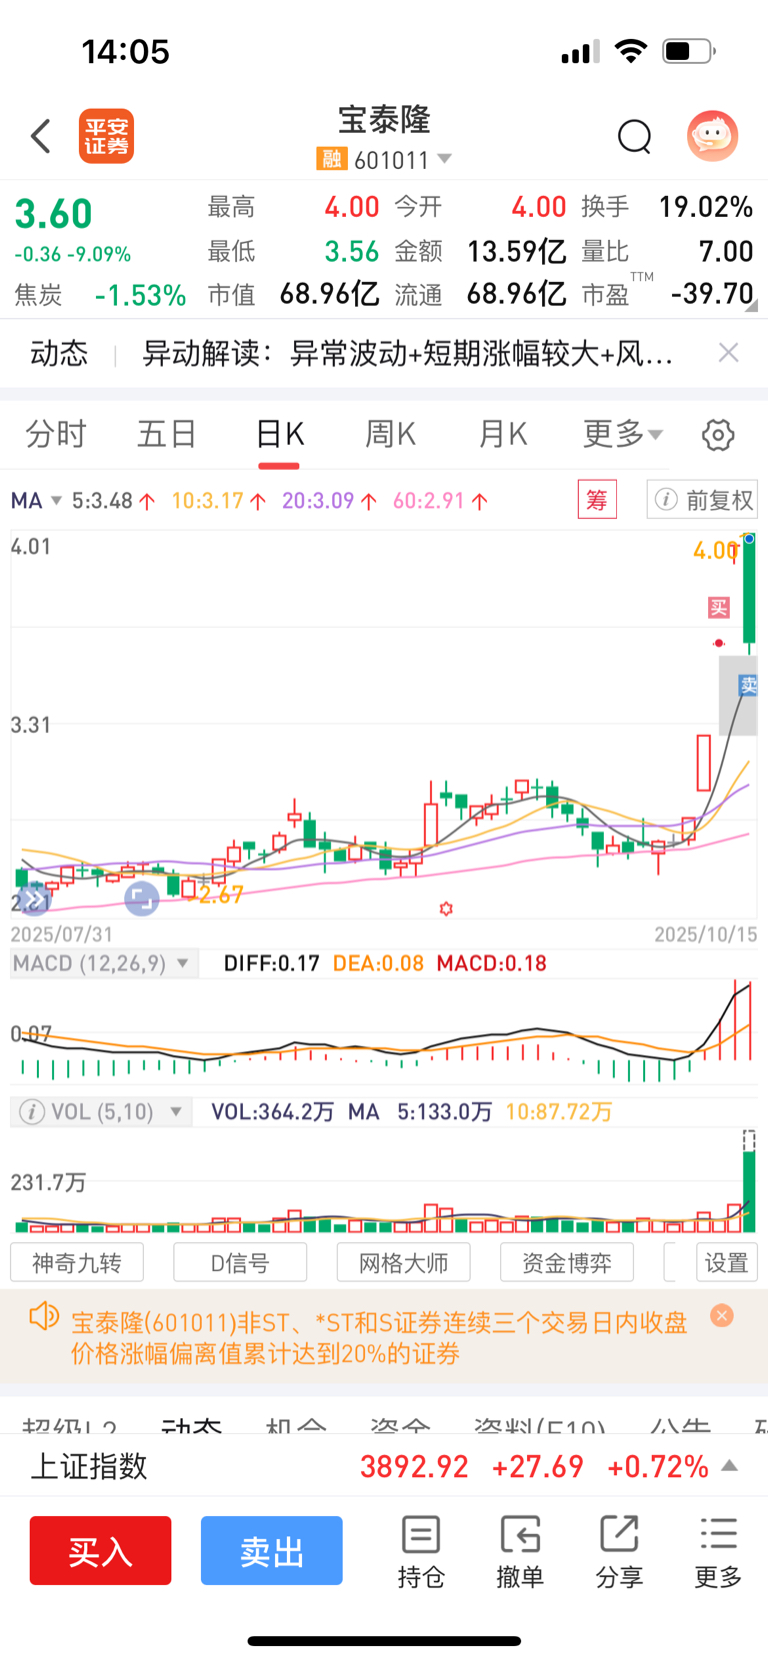Select the 月K chart tab
The image size is (768, 1663).
(x=502, y=434)
